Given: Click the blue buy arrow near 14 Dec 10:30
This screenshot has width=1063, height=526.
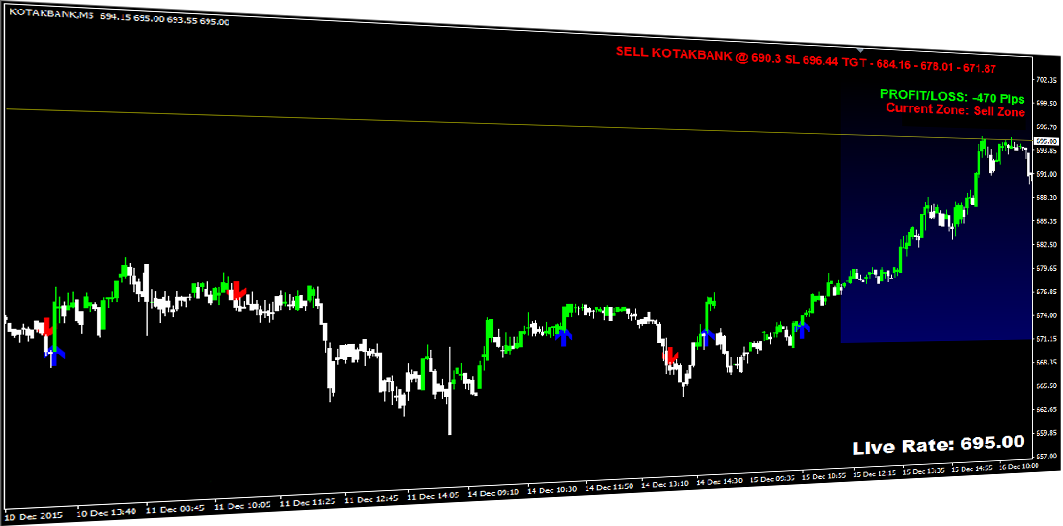Looking at the screenshot, I should coord(563,336).
